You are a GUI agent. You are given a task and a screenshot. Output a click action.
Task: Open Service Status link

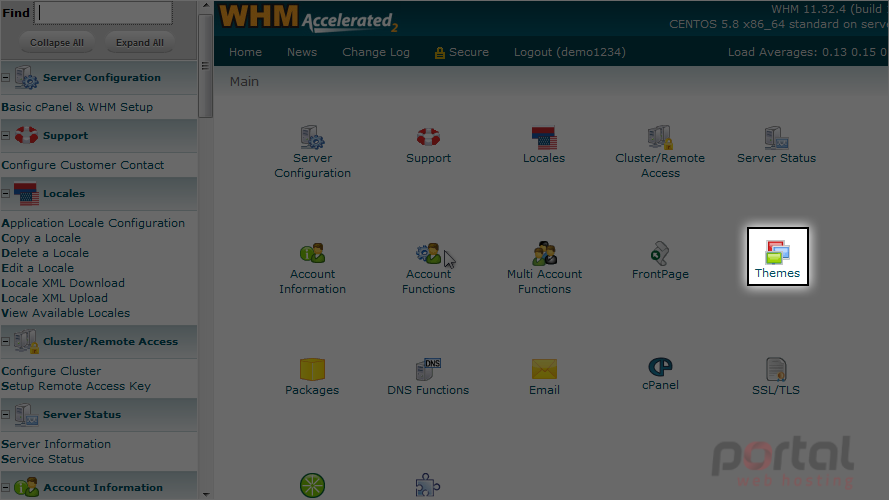coord(43,459)
